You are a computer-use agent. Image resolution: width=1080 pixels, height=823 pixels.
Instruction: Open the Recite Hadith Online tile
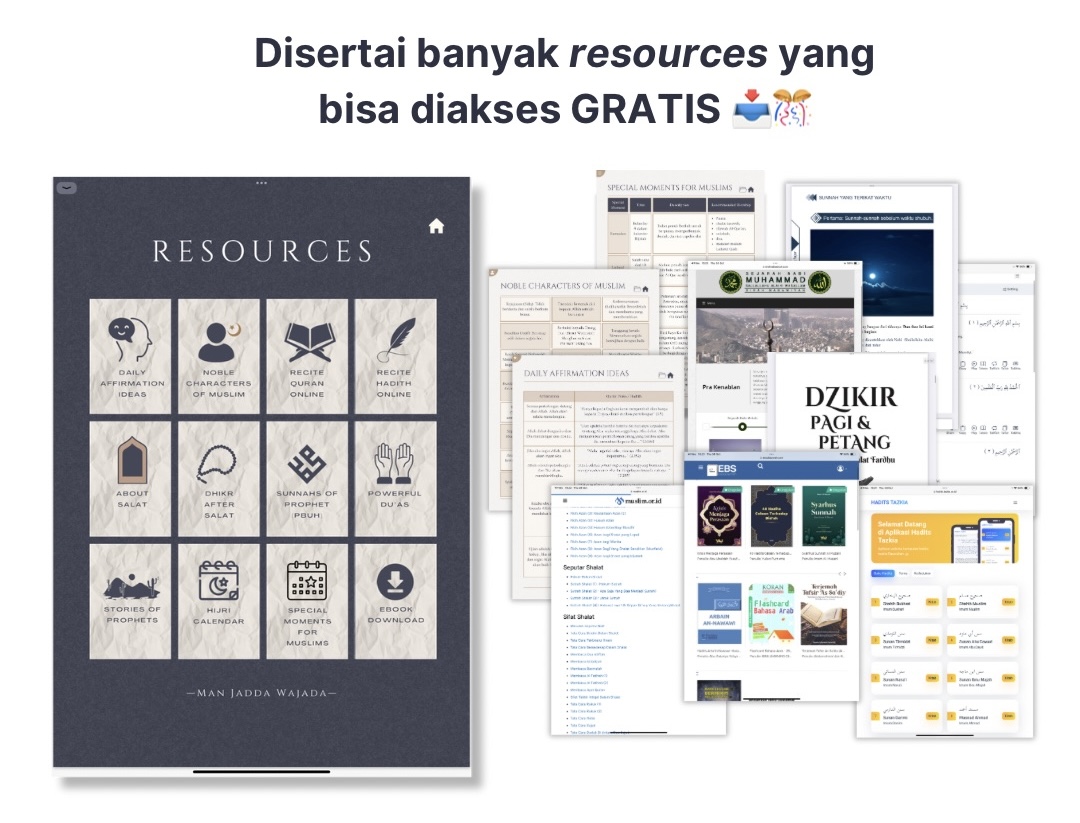click(x=395, y=356)
